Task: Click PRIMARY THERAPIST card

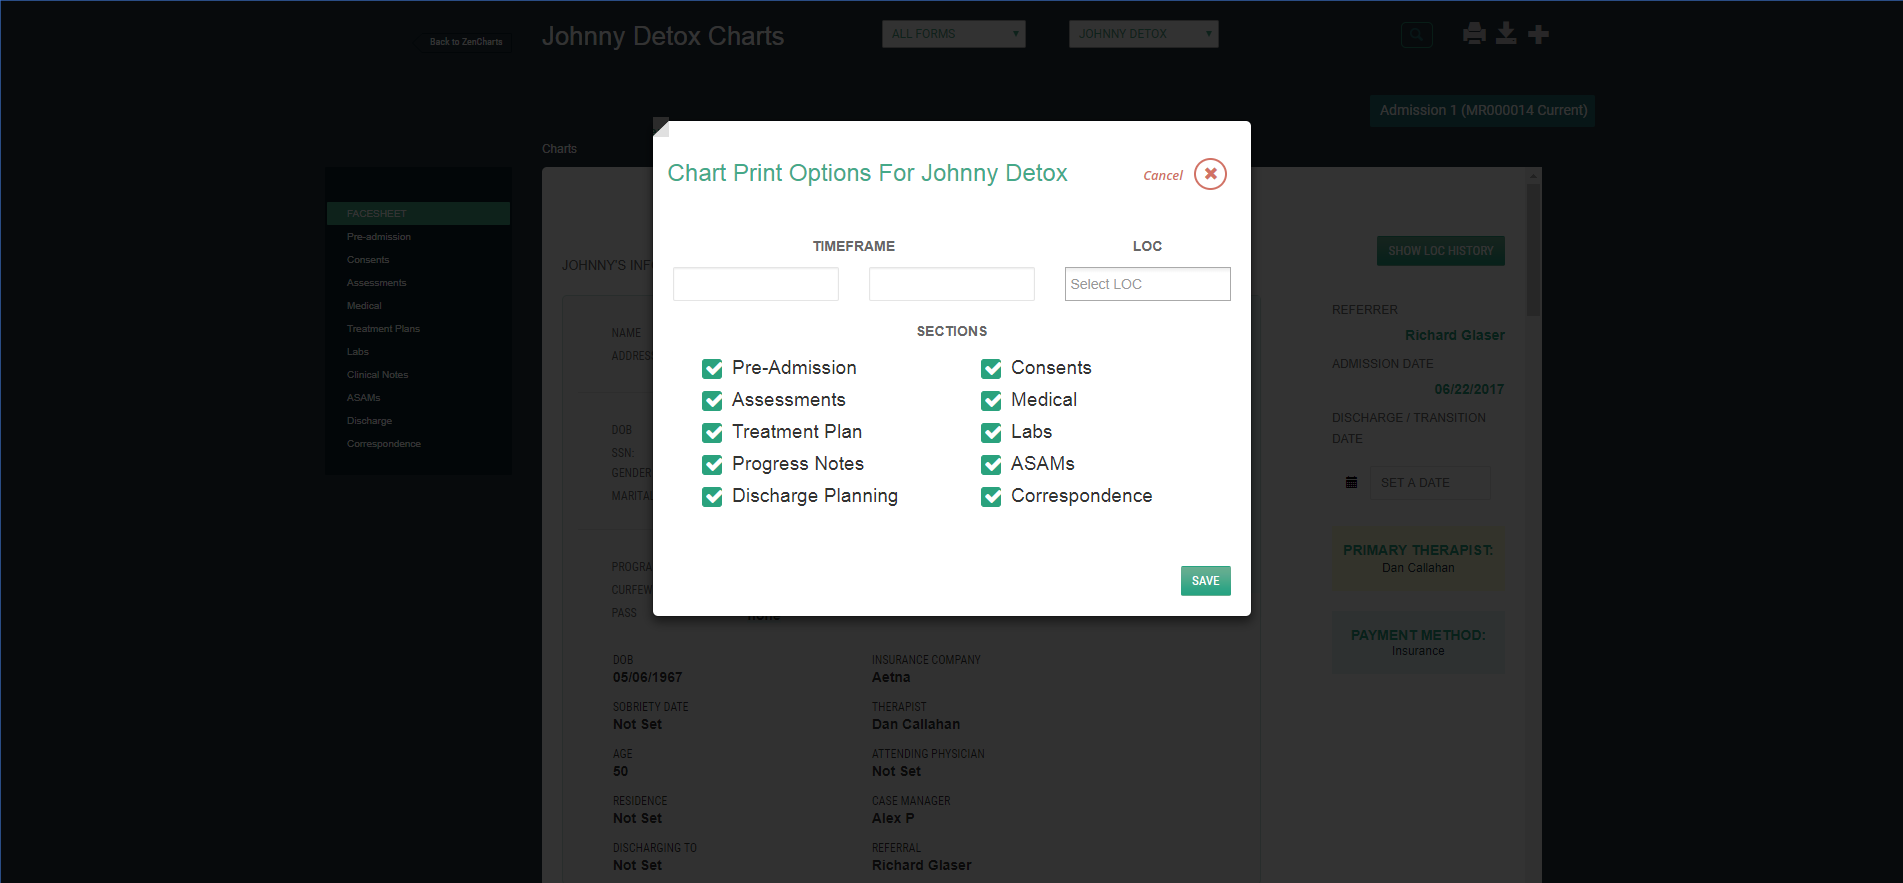Action: (1418, 559)
